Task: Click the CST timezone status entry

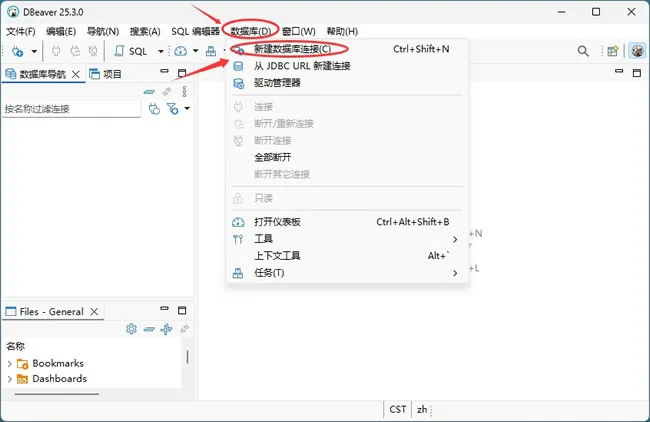Action: coord(398,410)
